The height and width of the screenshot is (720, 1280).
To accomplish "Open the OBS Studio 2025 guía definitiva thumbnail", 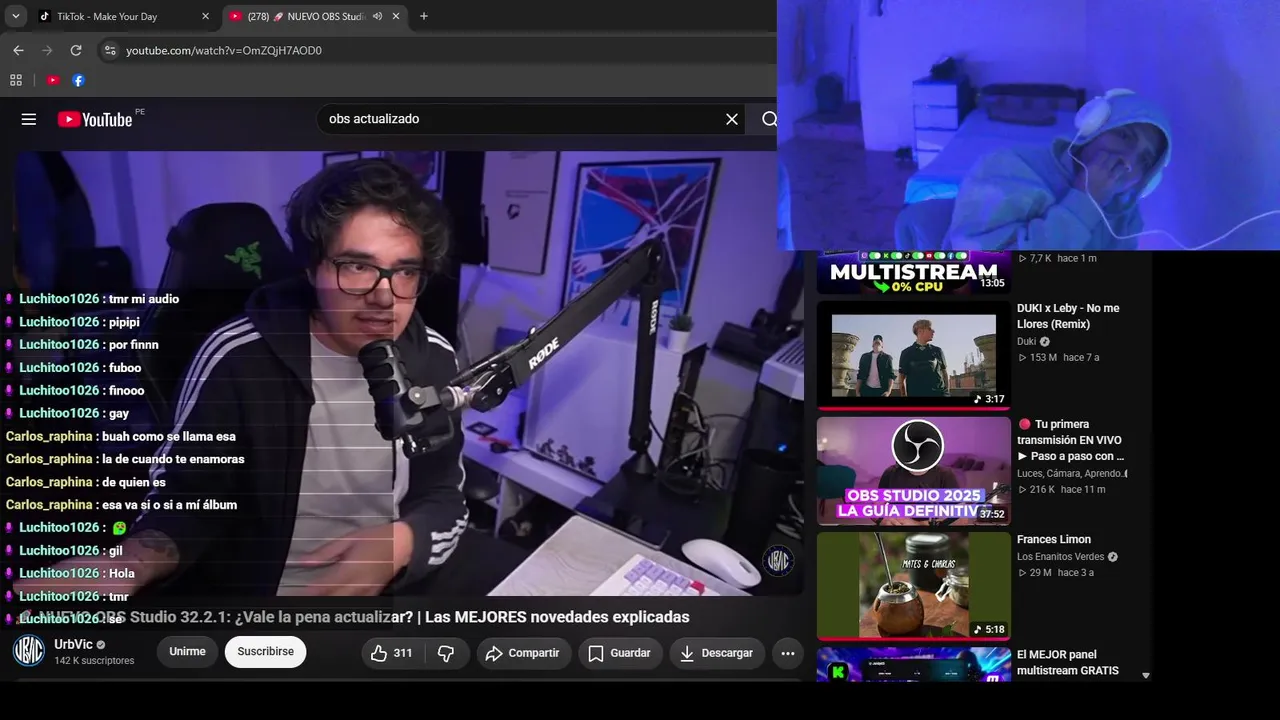I will pos(914,470).
